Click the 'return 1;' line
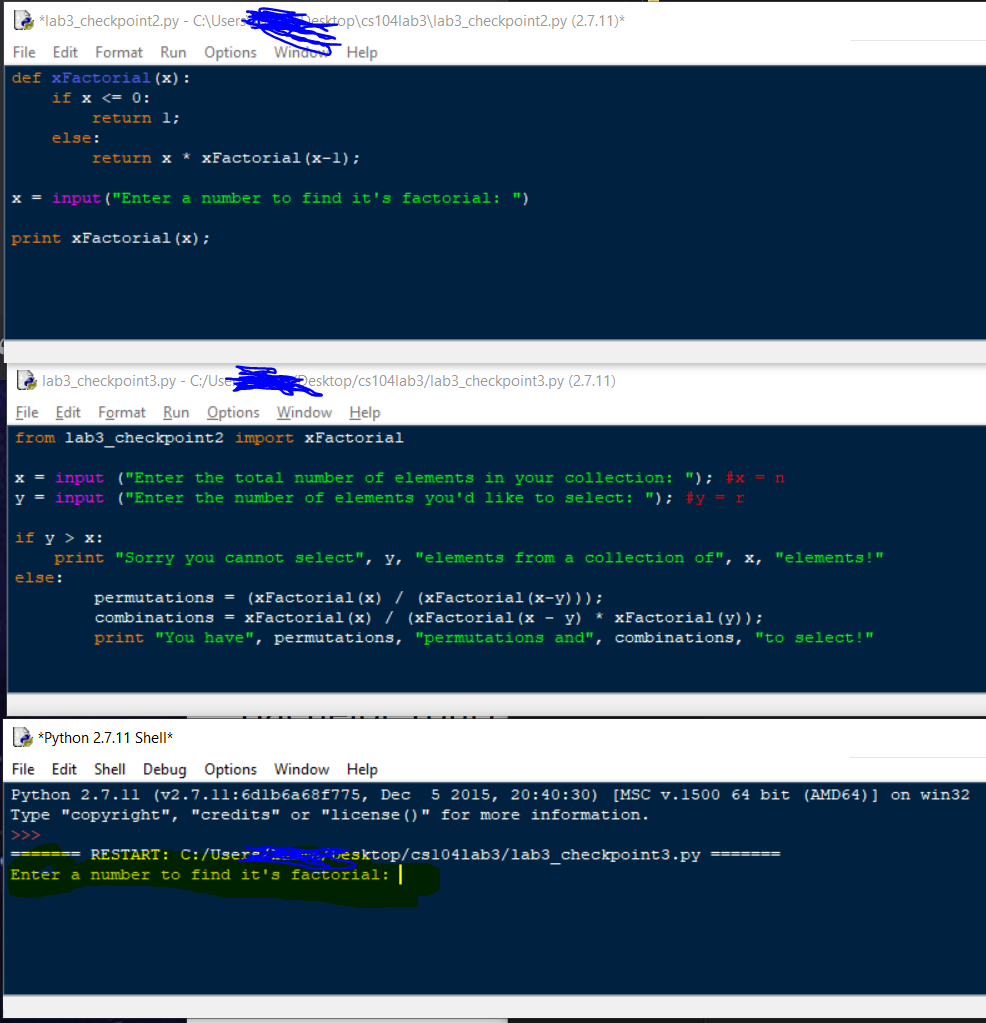986x1023 pixels. pyautogui.click(x=136, y=118)
